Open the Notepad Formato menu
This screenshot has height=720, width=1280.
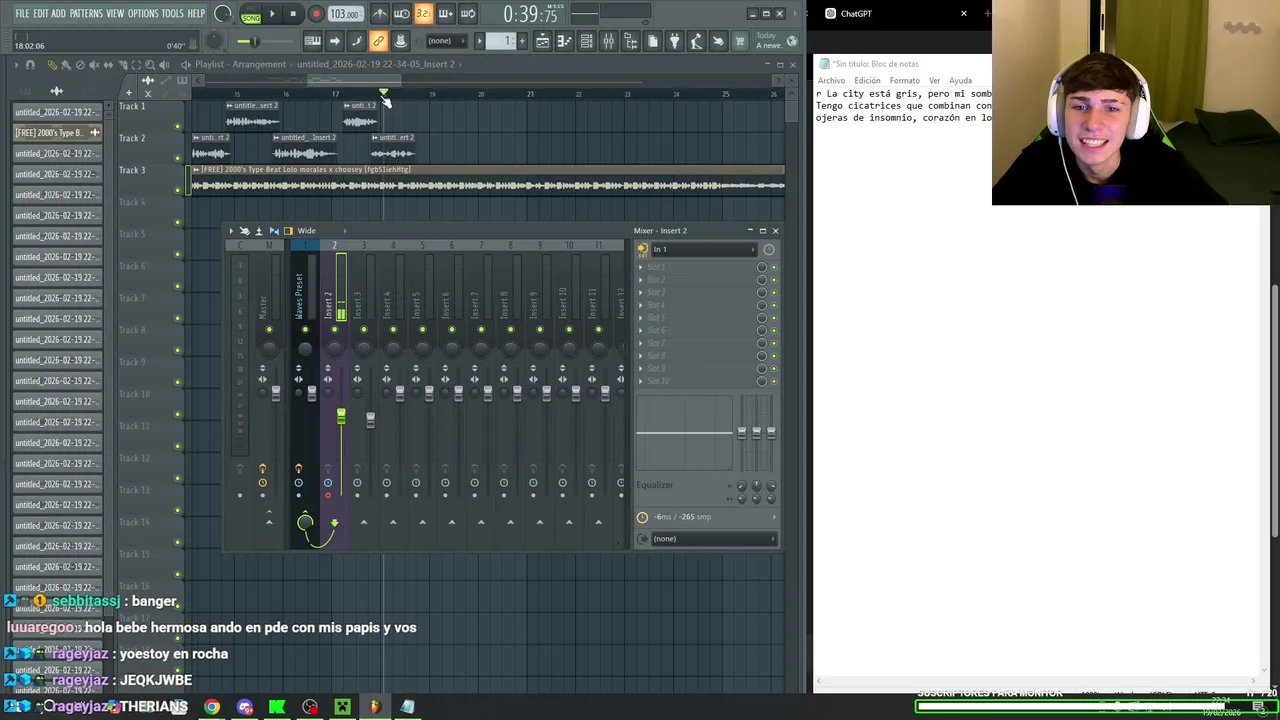click(904, 80)
